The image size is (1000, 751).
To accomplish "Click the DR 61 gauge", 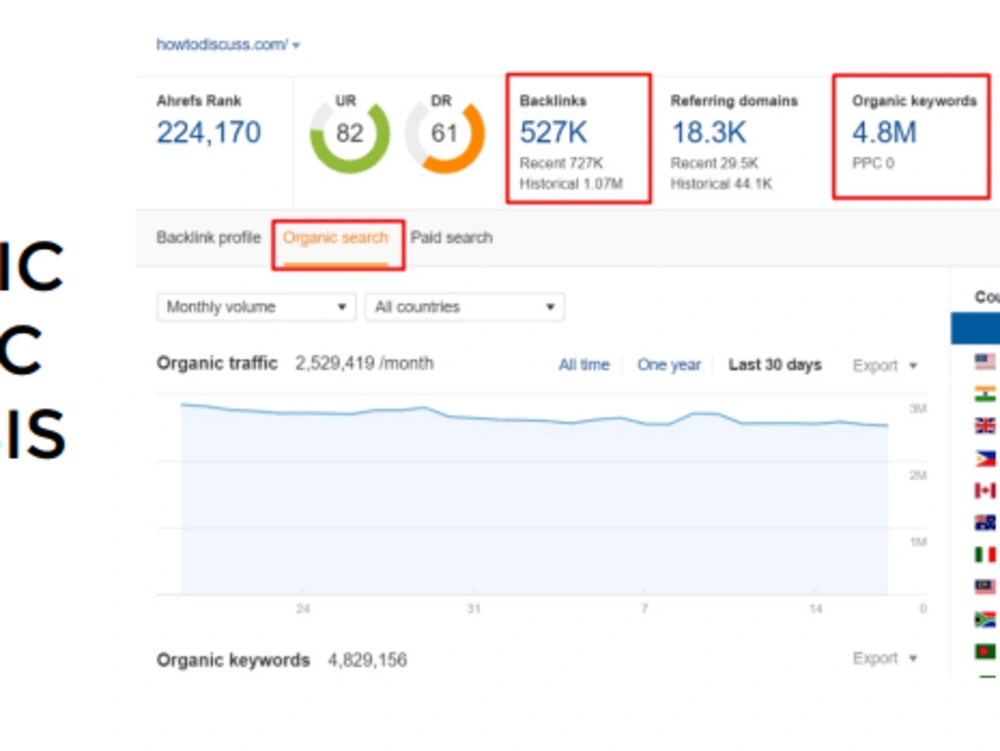I will click(445, 135).
